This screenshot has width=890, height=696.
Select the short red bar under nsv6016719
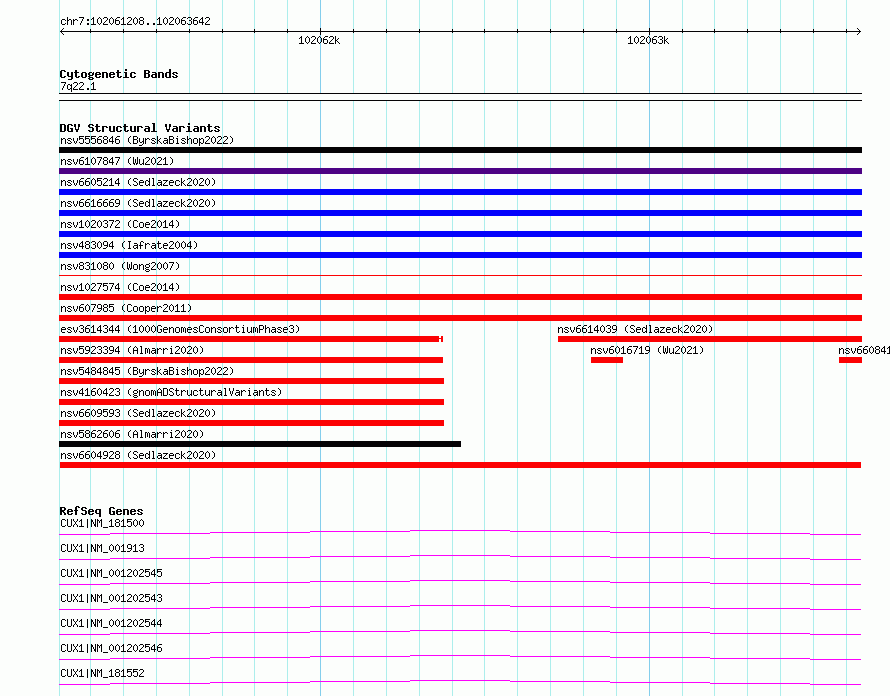[607, 360]
